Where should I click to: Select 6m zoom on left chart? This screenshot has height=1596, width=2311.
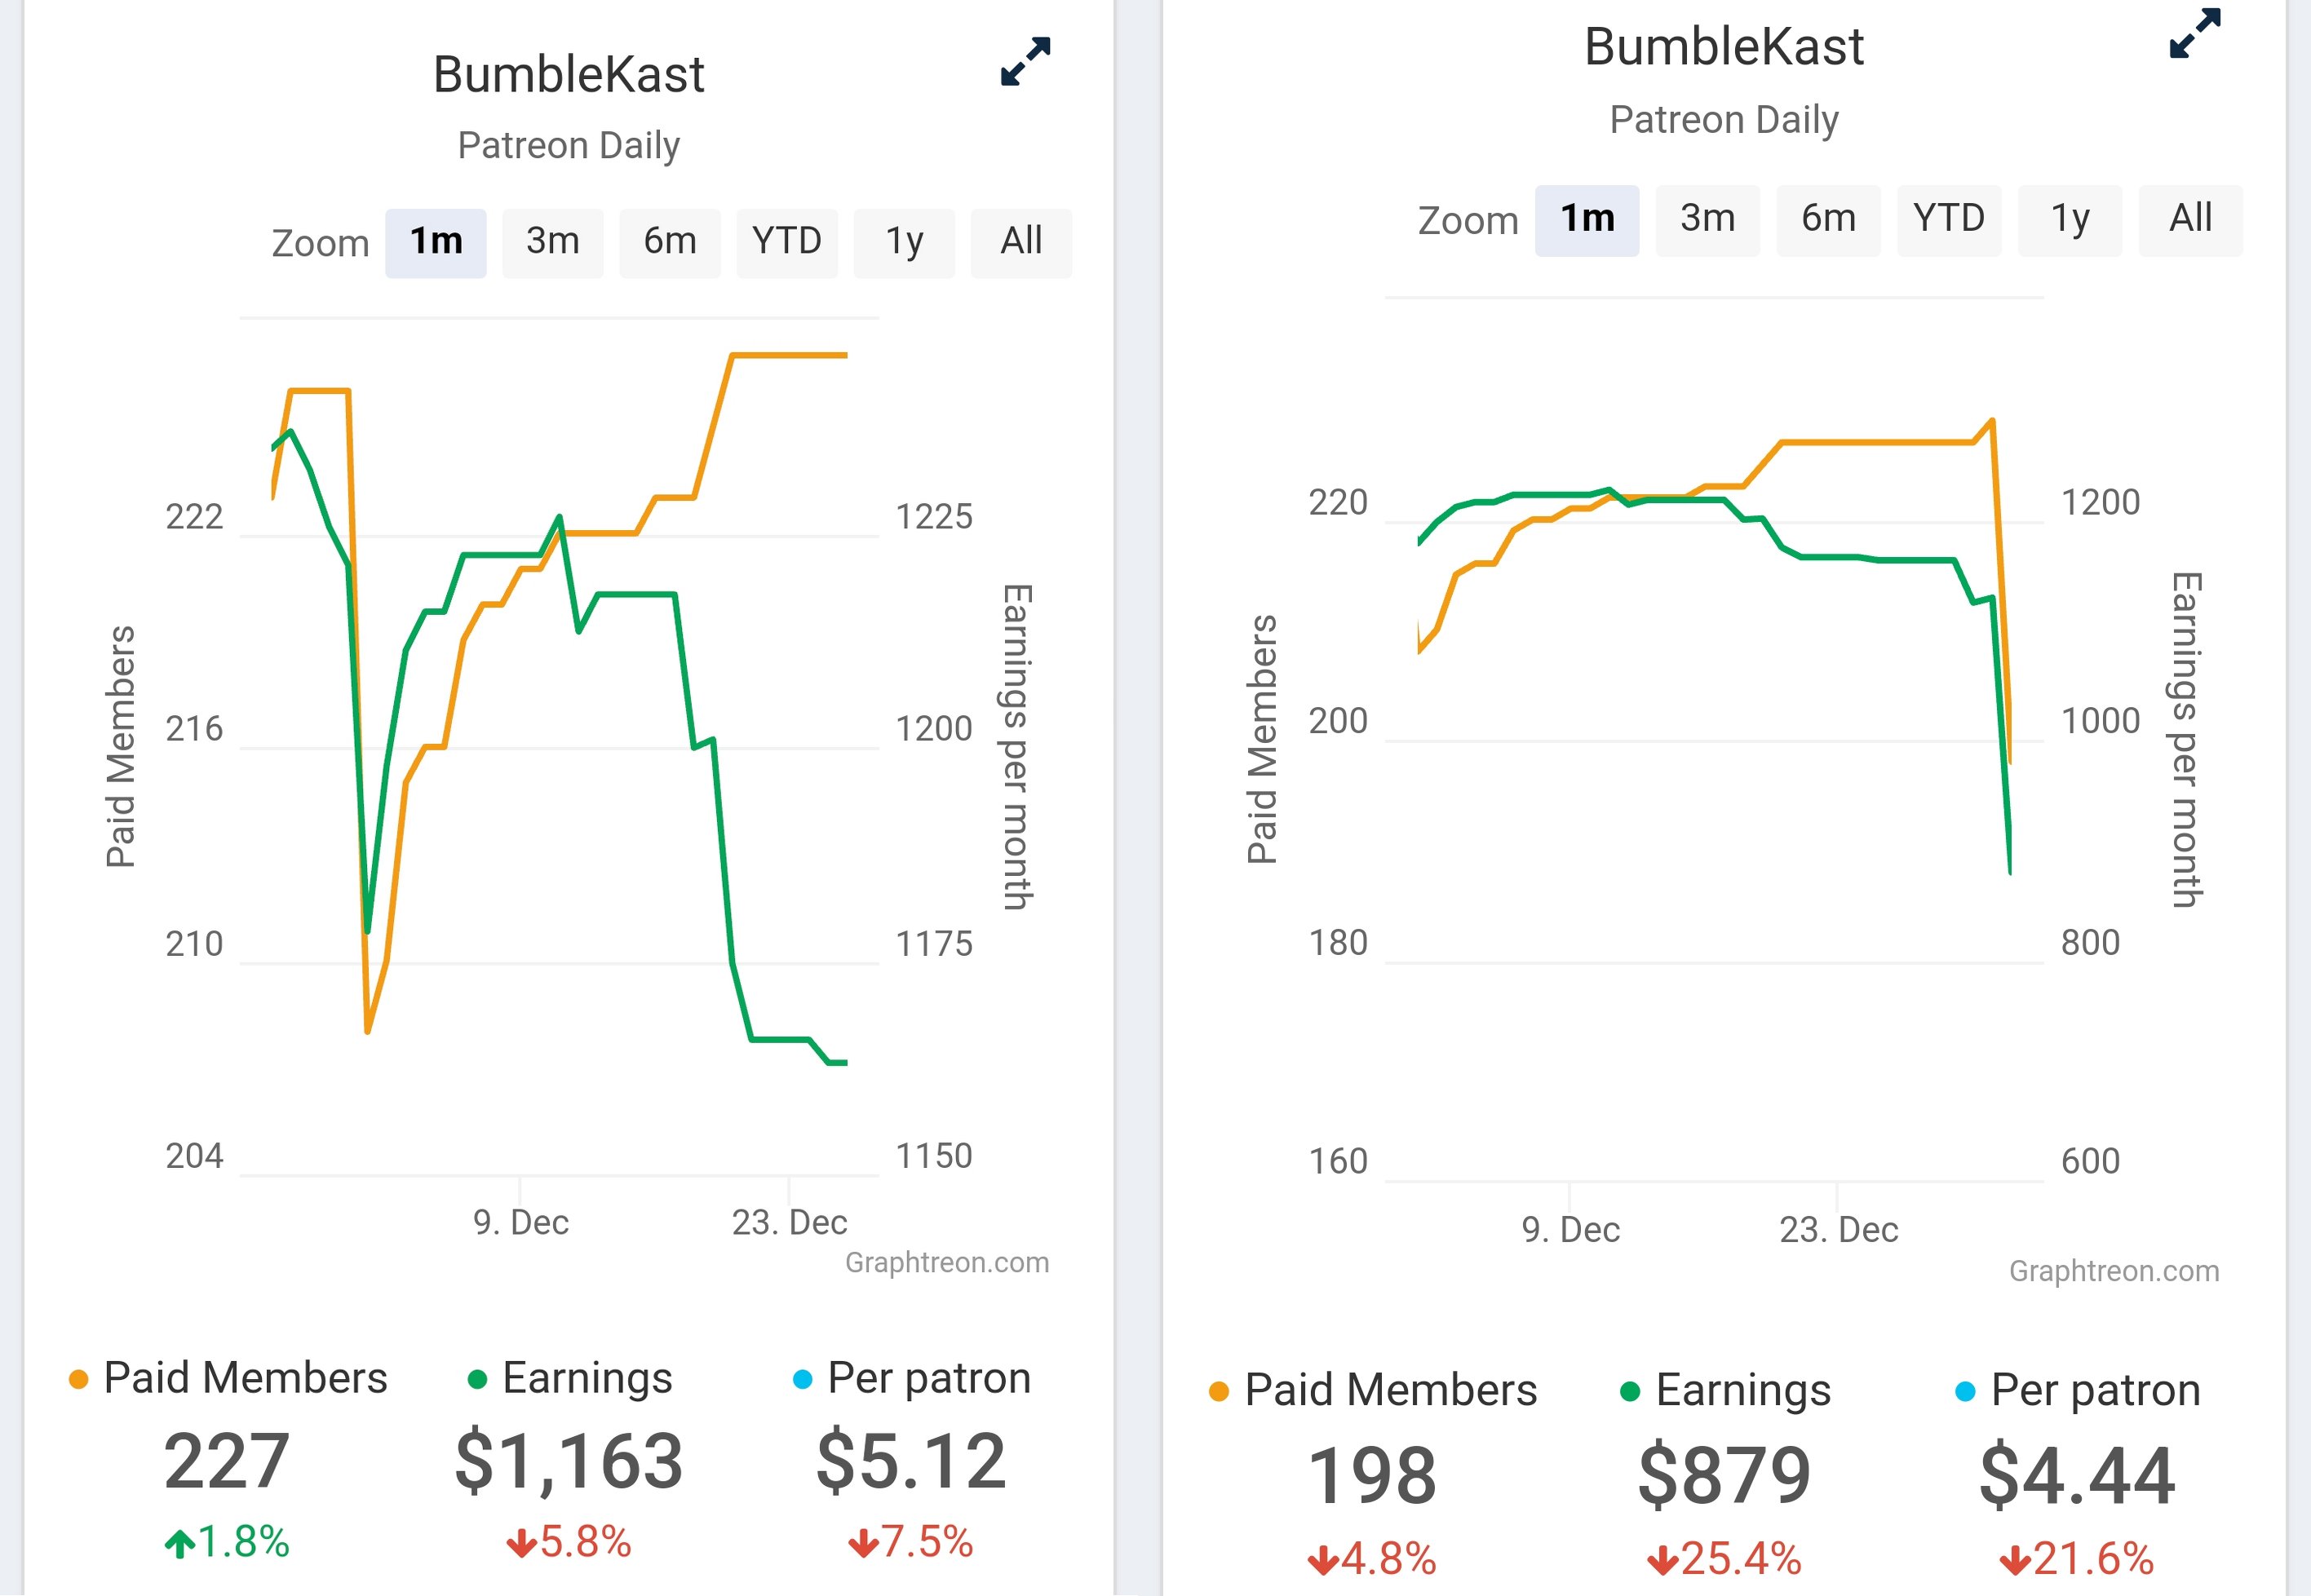[669, 242]
